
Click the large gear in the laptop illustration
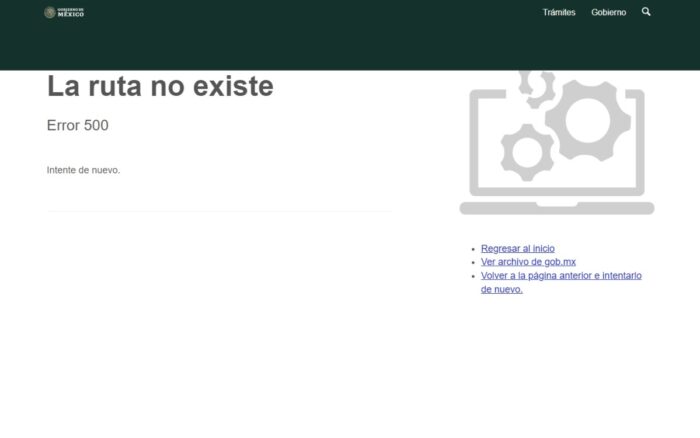coord(588,120)
